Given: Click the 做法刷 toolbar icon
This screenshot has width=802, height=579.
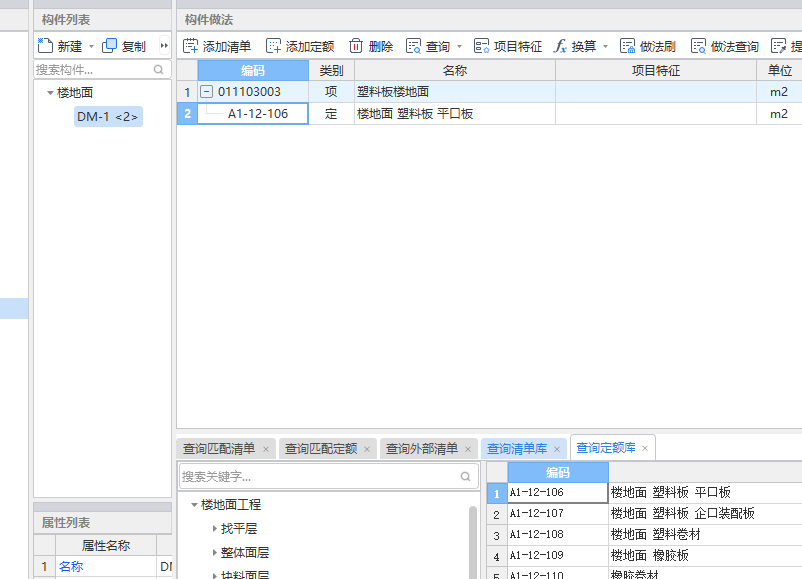Looking at the screenshot, I should pyautogui.click(x=628, y=46).
